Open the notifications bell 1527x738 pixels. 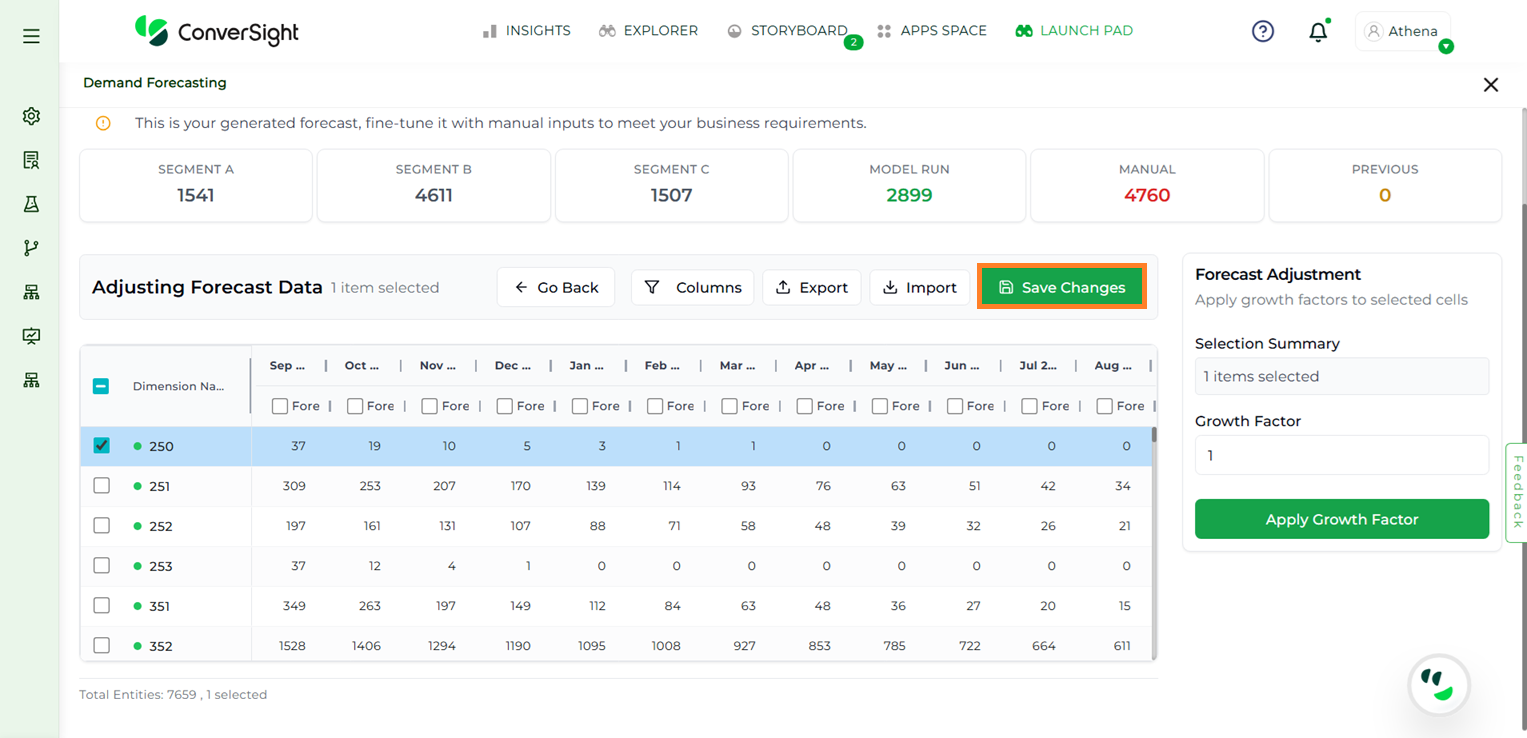pyautogui.click(x=1318, y=32)
